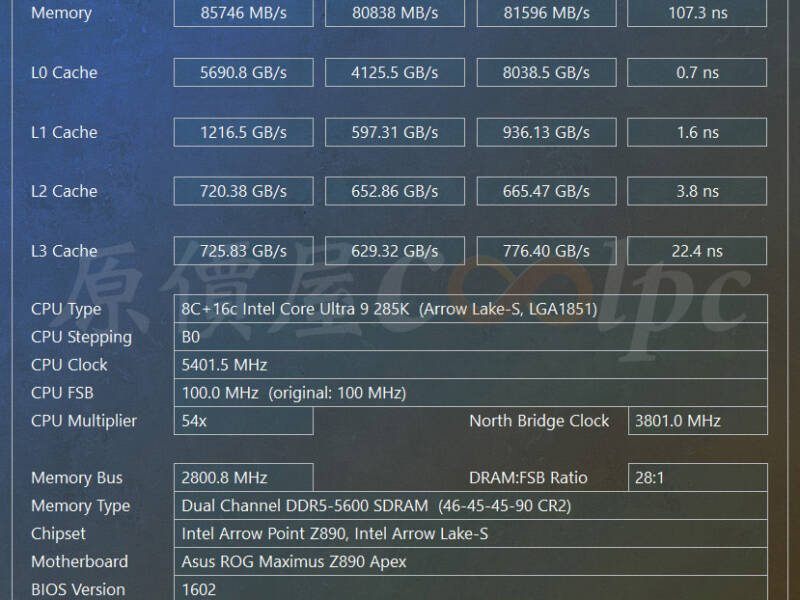Click Motherboard field Asus ROG Maximus Z890 Apex
The width and height of the screenshot is (800, 600).
470,562
